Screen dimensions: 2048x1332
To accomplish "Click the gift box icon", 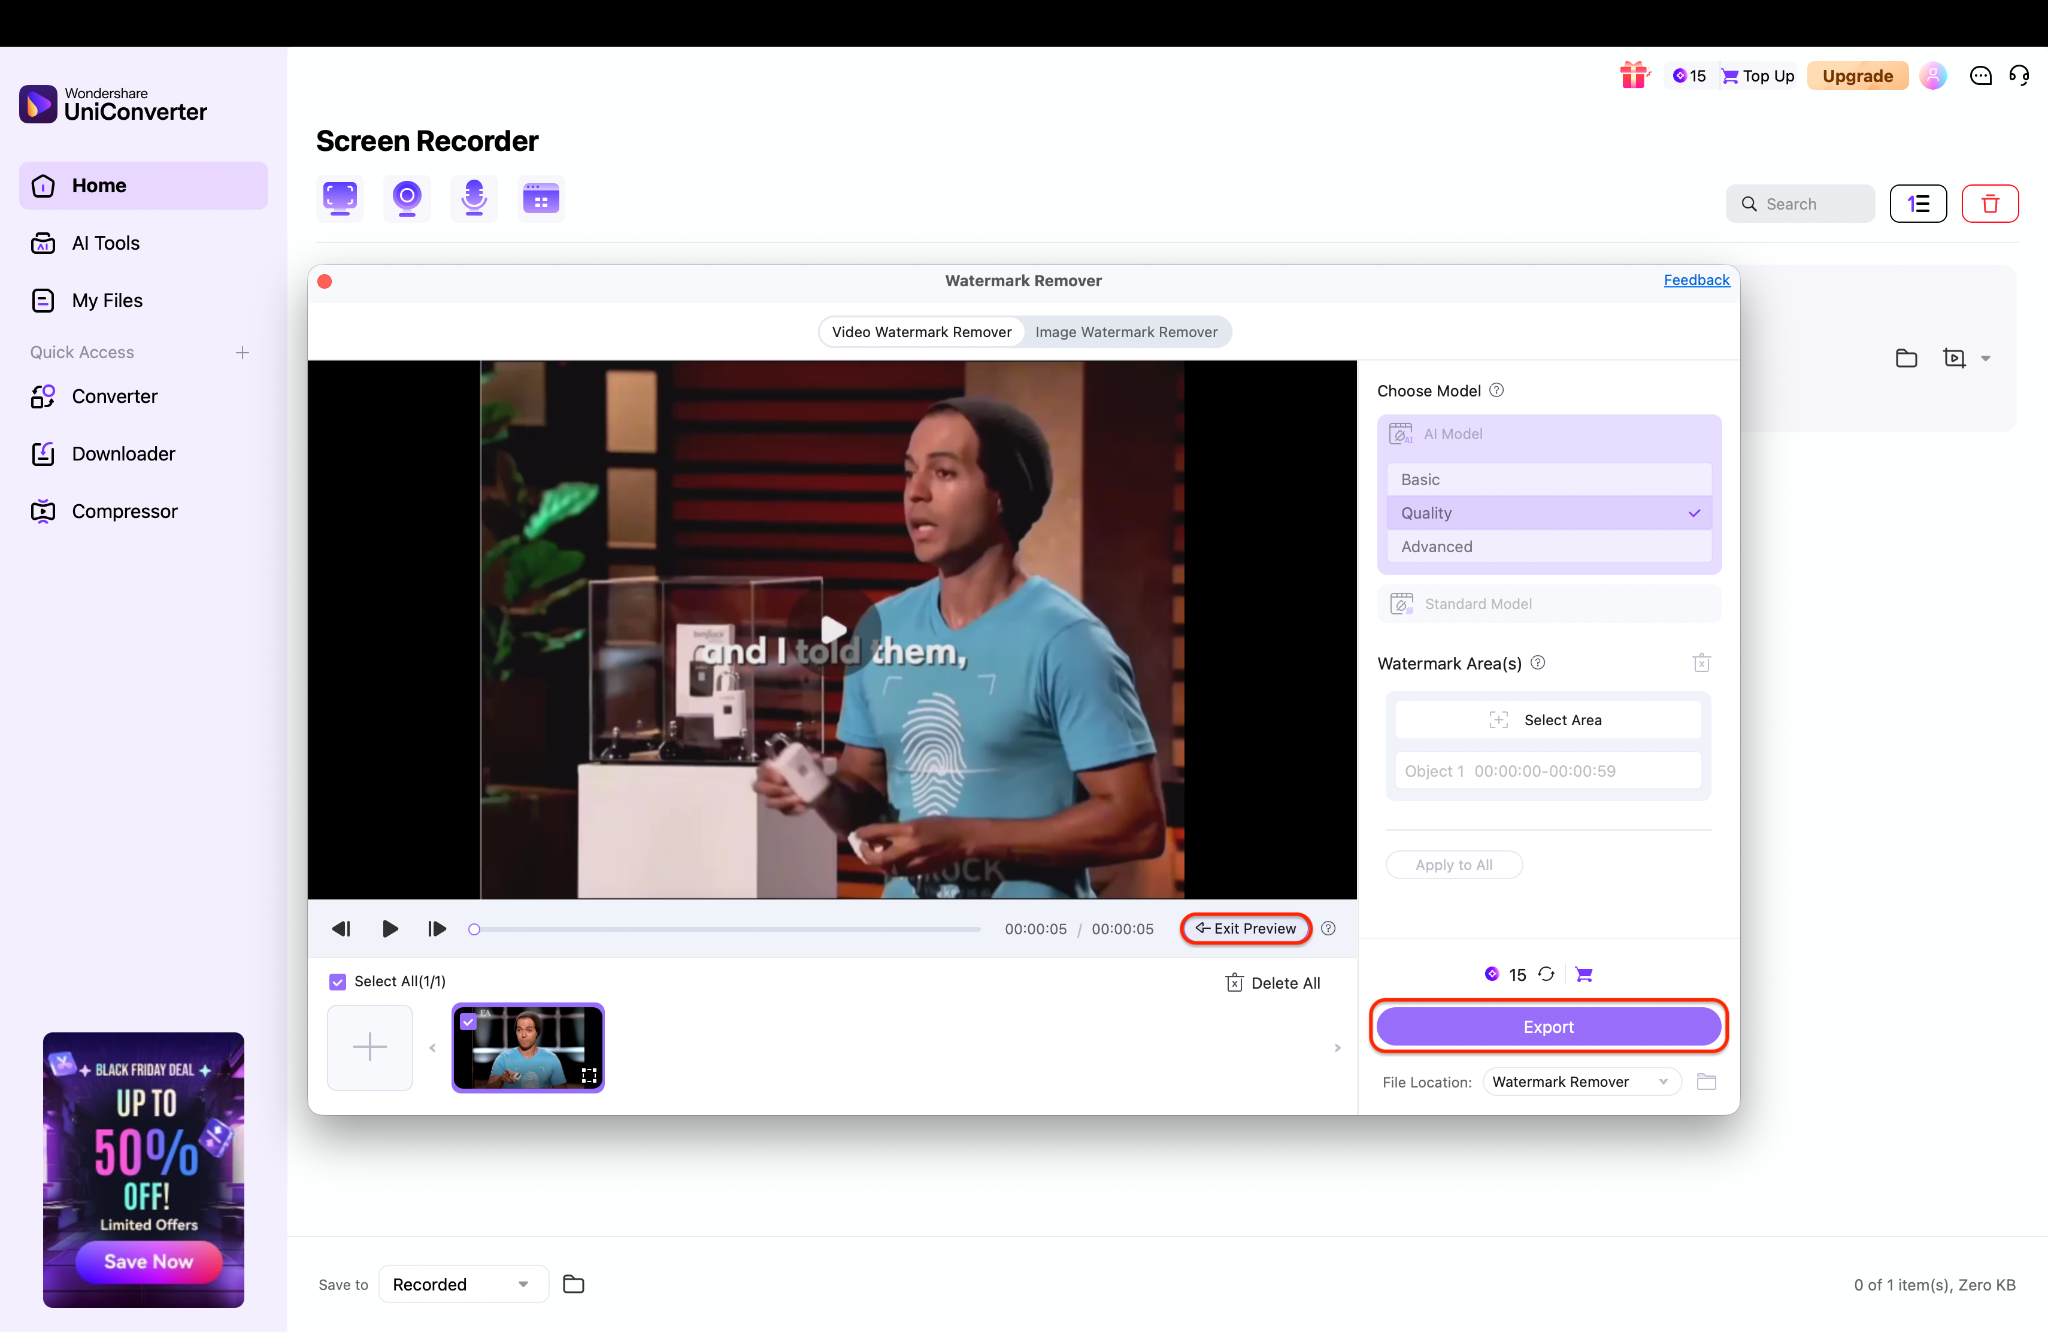I will pos(1633,75).
